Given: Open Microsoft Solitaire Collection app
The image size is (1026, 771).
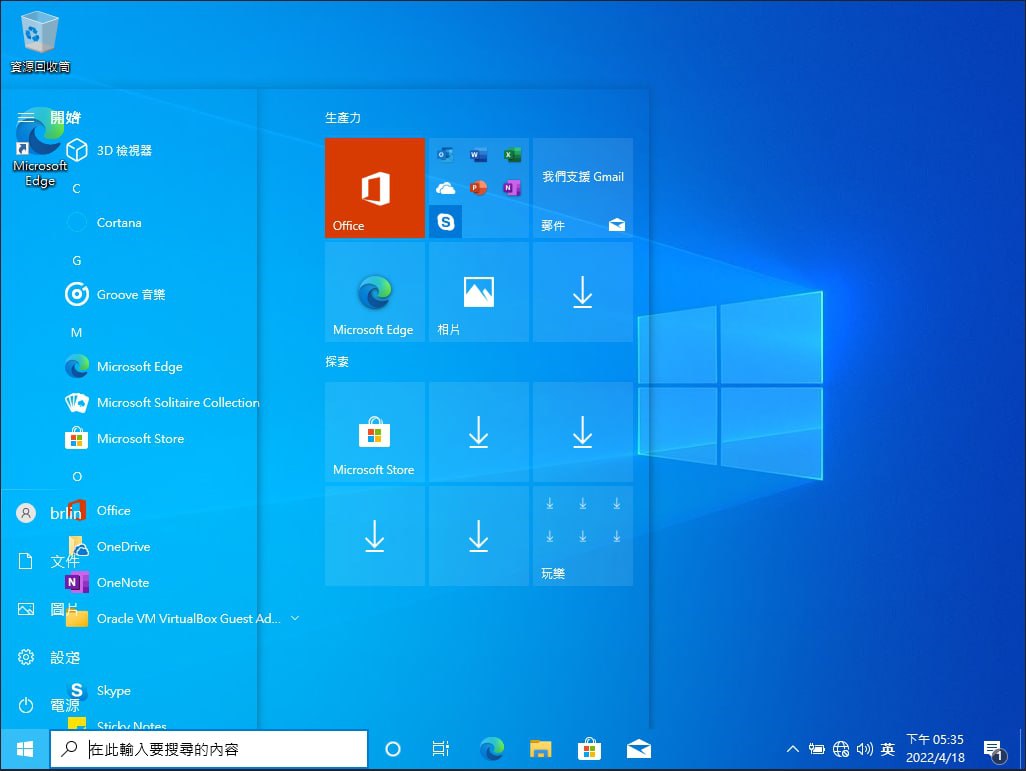Looking at the screenshot, I should point(164,403).
